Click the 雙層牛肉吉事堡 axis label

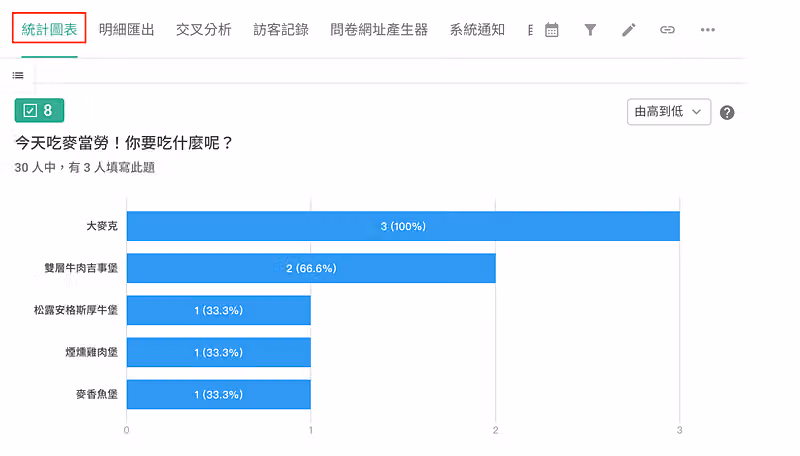click(81, 268)
